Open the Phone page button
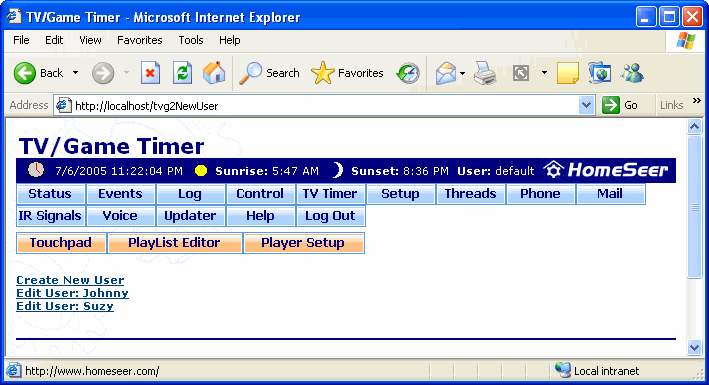This screenshot has height=385, width=709. click(540, 194)
